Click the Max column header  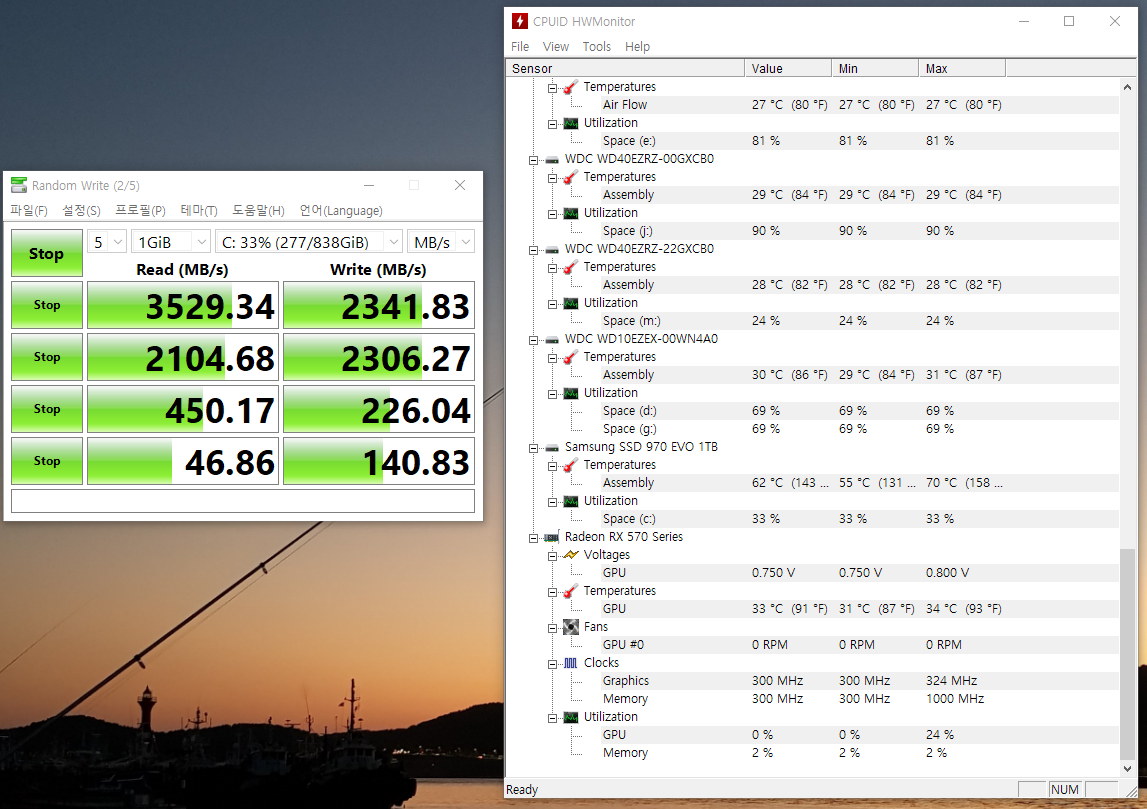coord(962,68)
